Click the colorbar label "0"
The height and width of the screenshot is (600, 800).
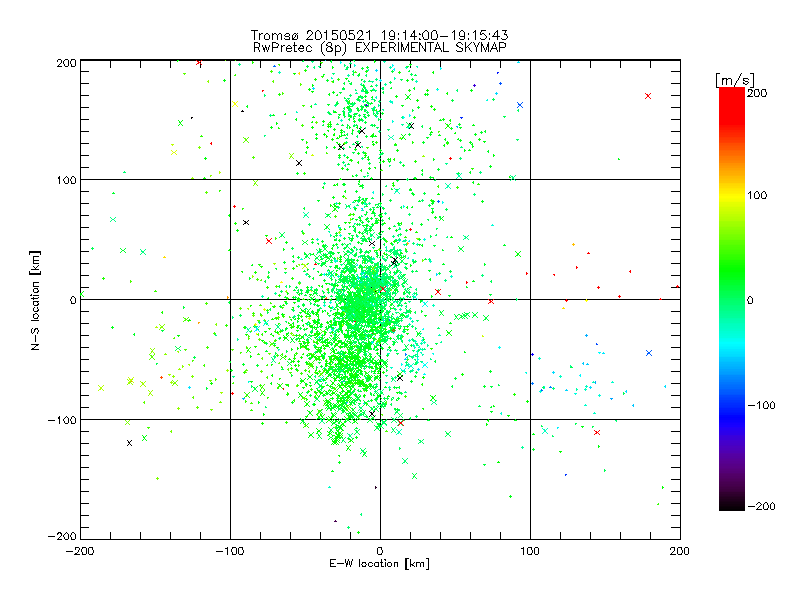[750, 300]
